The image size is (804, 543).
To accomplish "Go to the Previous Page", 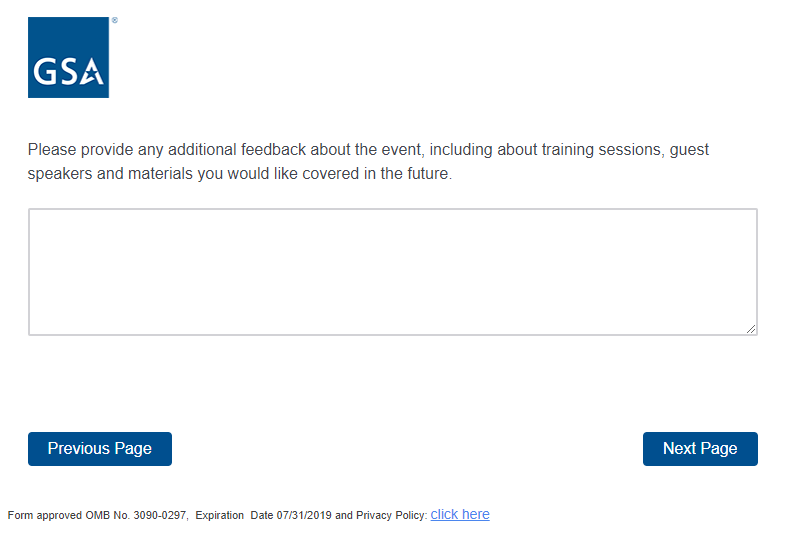I will [x=100, y=449].
